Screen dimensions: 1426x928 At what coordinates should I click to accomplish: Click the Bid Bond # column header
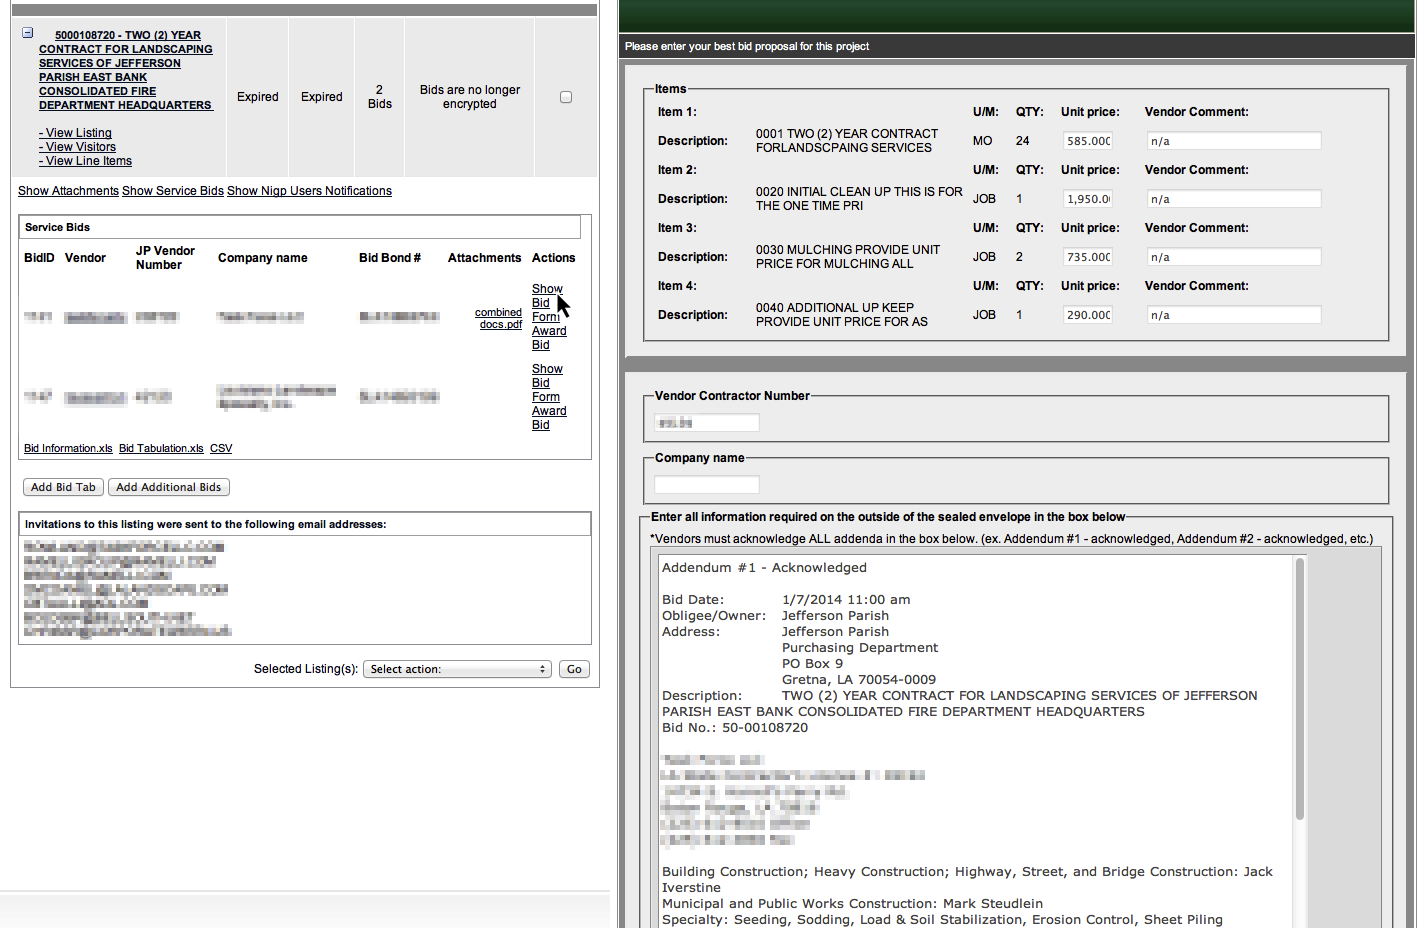[x=390, y=258]
